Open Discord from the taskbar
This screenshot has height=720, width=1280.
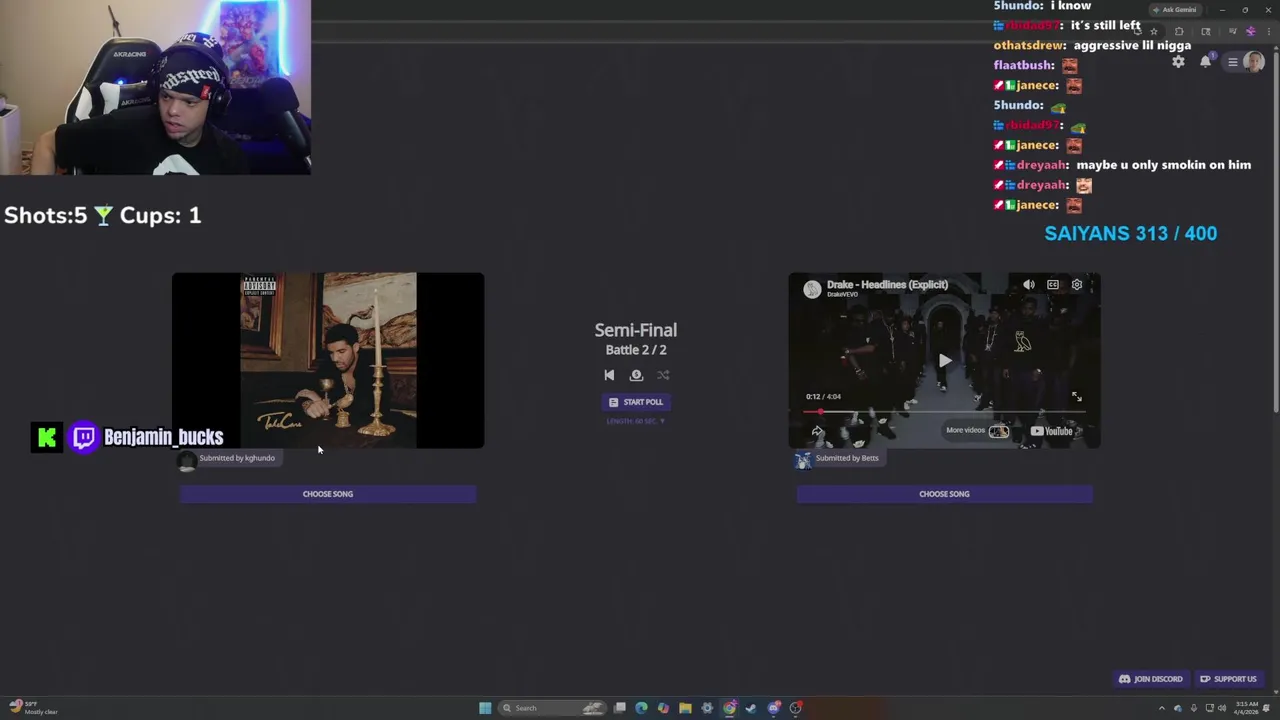774,708
